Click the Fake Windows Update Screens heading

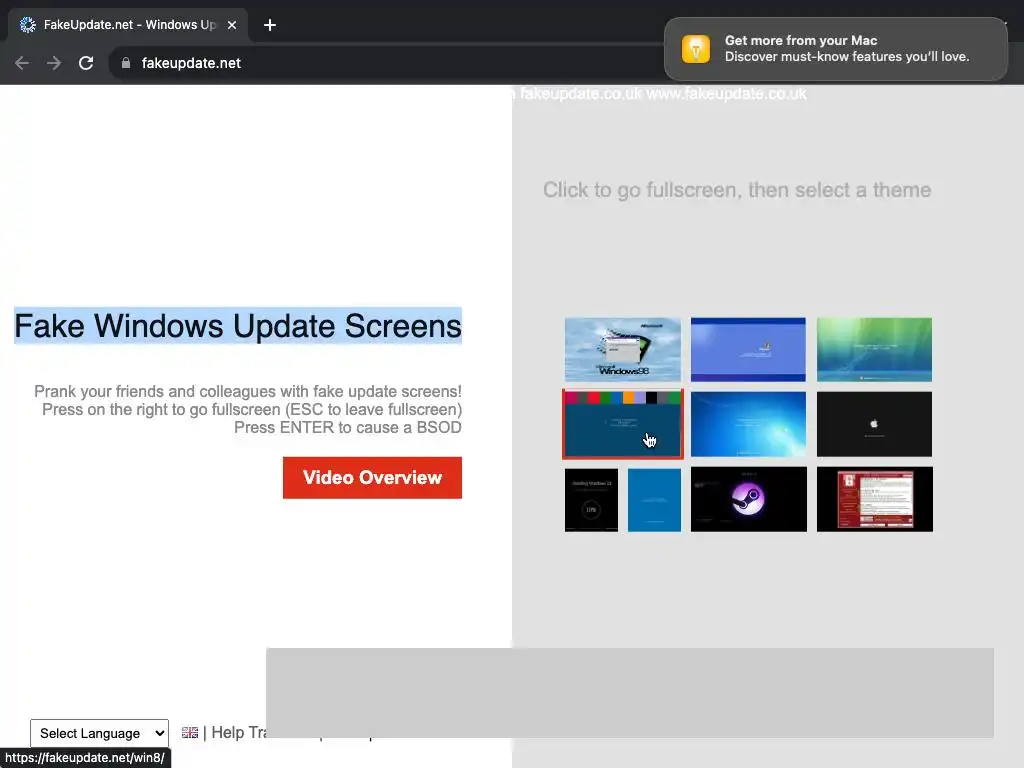coord(238,325)
